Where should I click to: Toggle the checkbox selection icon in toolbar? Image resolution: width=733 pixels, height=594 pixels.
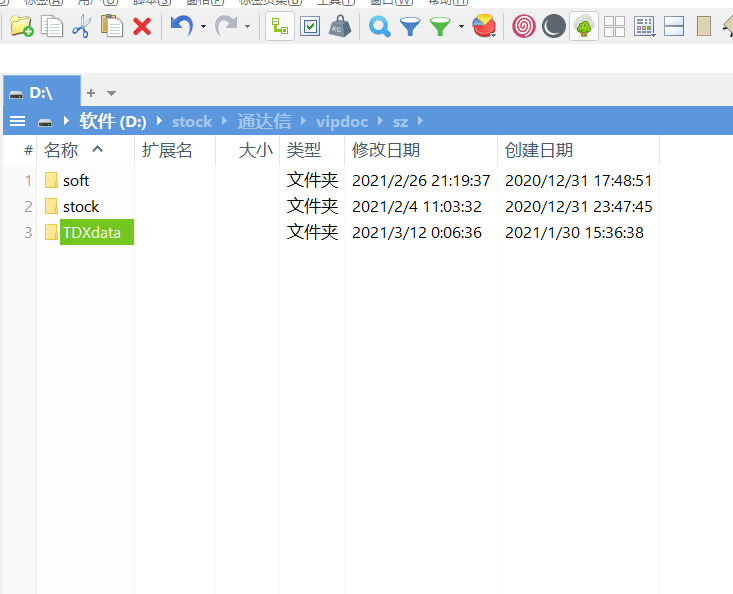click(310, 27)
